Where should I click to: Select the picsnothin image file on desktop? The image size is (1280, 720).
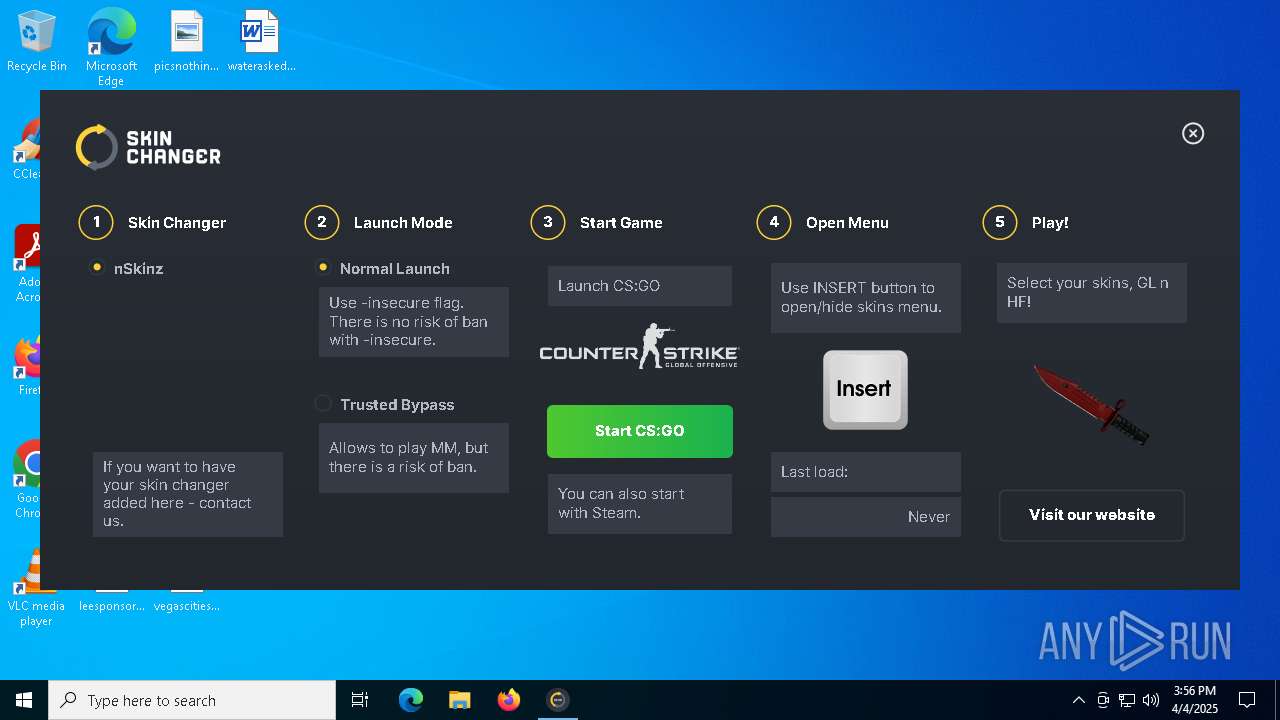[x=186, y=42]
